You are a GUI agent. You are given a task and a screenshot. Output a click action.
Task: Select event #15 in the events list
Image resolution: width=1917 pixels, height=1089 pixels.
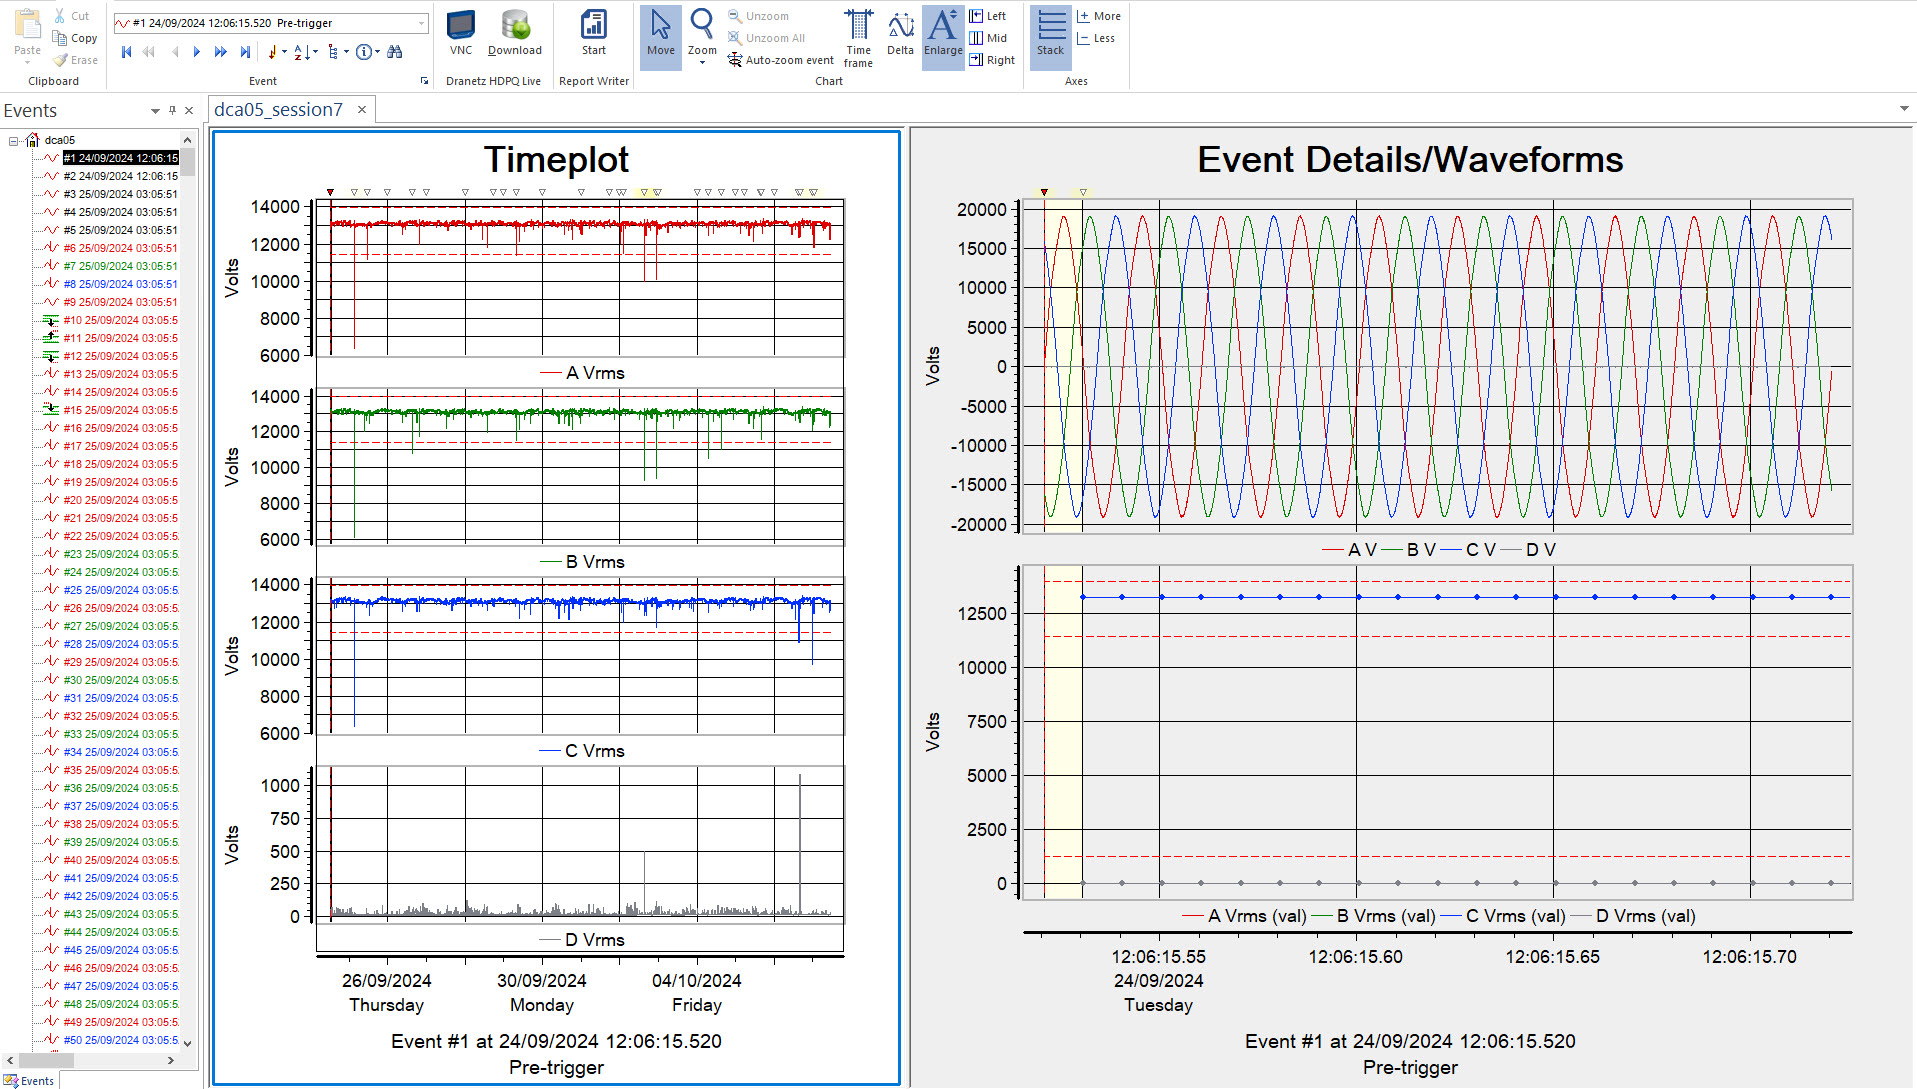pyautogui.click(x=120, y=410)
